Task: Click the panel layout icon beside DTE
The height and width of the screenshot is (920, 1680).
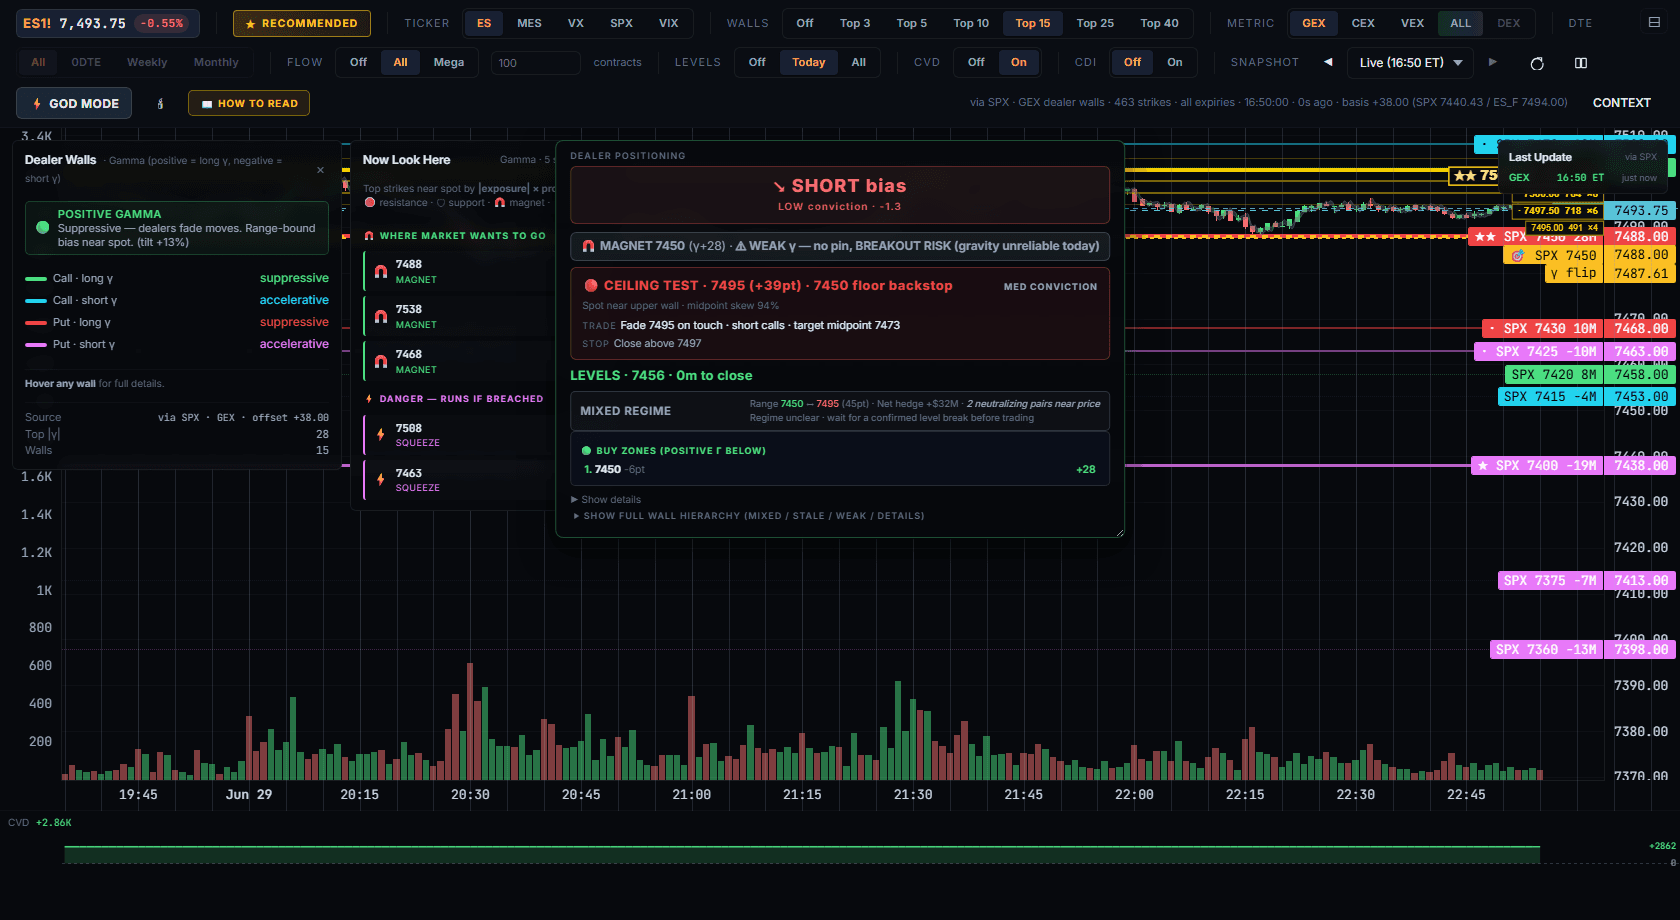Action: (x=1654, y=22)
